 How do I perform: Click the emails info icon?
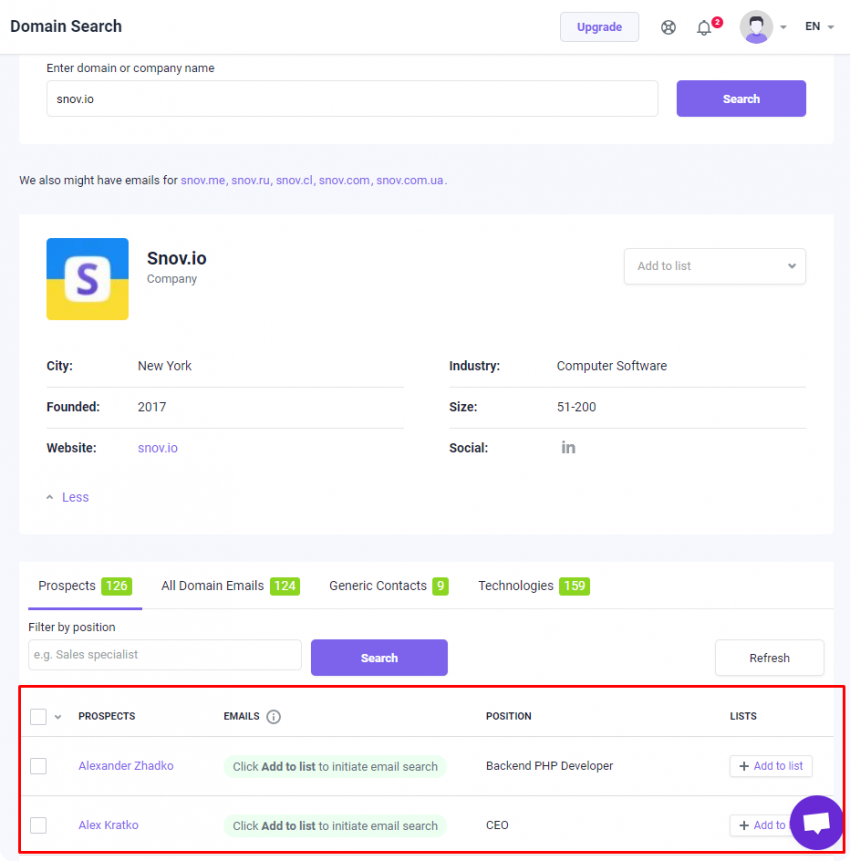[x=273, y=717]
